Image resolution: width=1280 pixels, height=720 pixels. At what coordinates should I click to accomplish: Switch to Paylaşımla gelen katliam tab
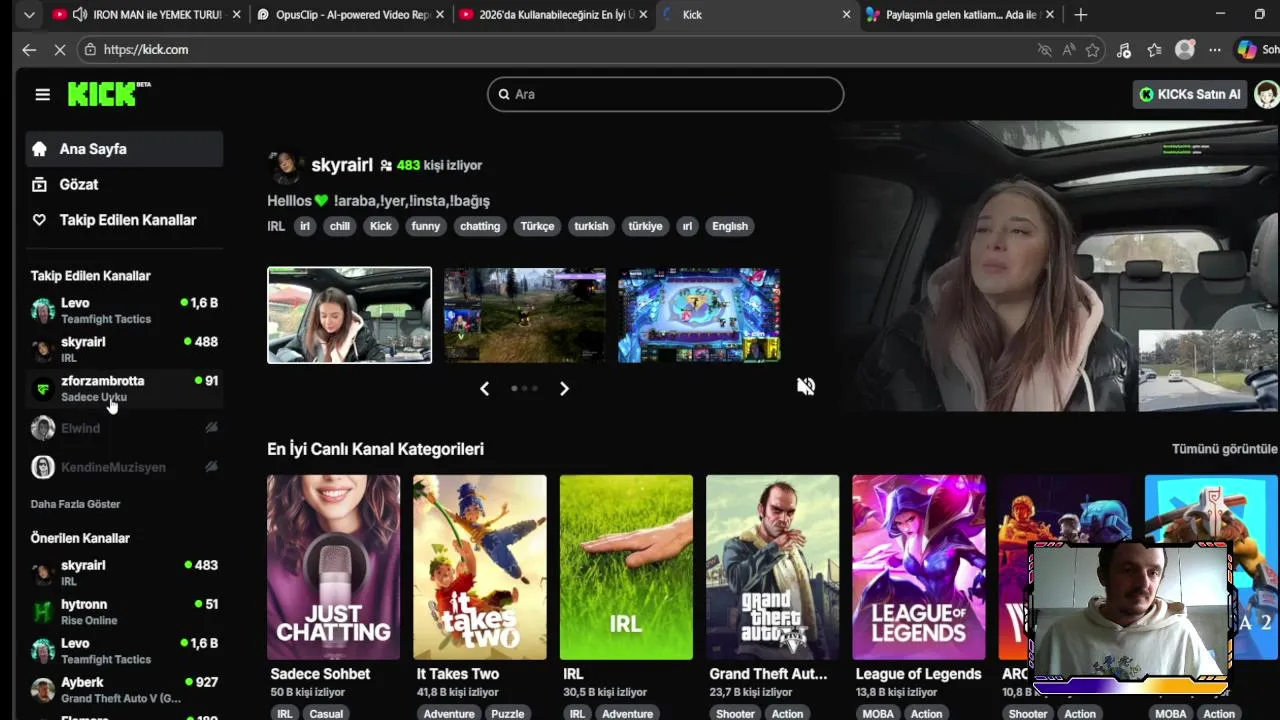tap(960, 15)
